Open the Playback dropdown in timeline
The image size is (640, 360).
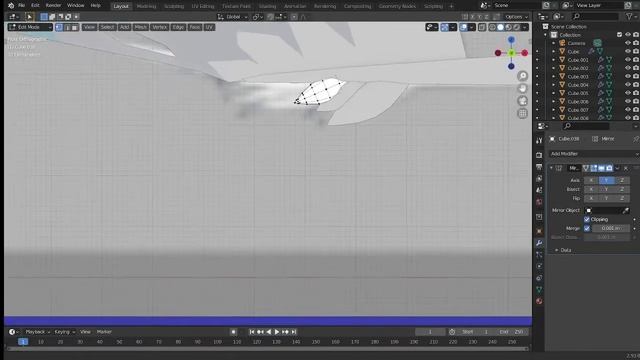pos(37,332)
